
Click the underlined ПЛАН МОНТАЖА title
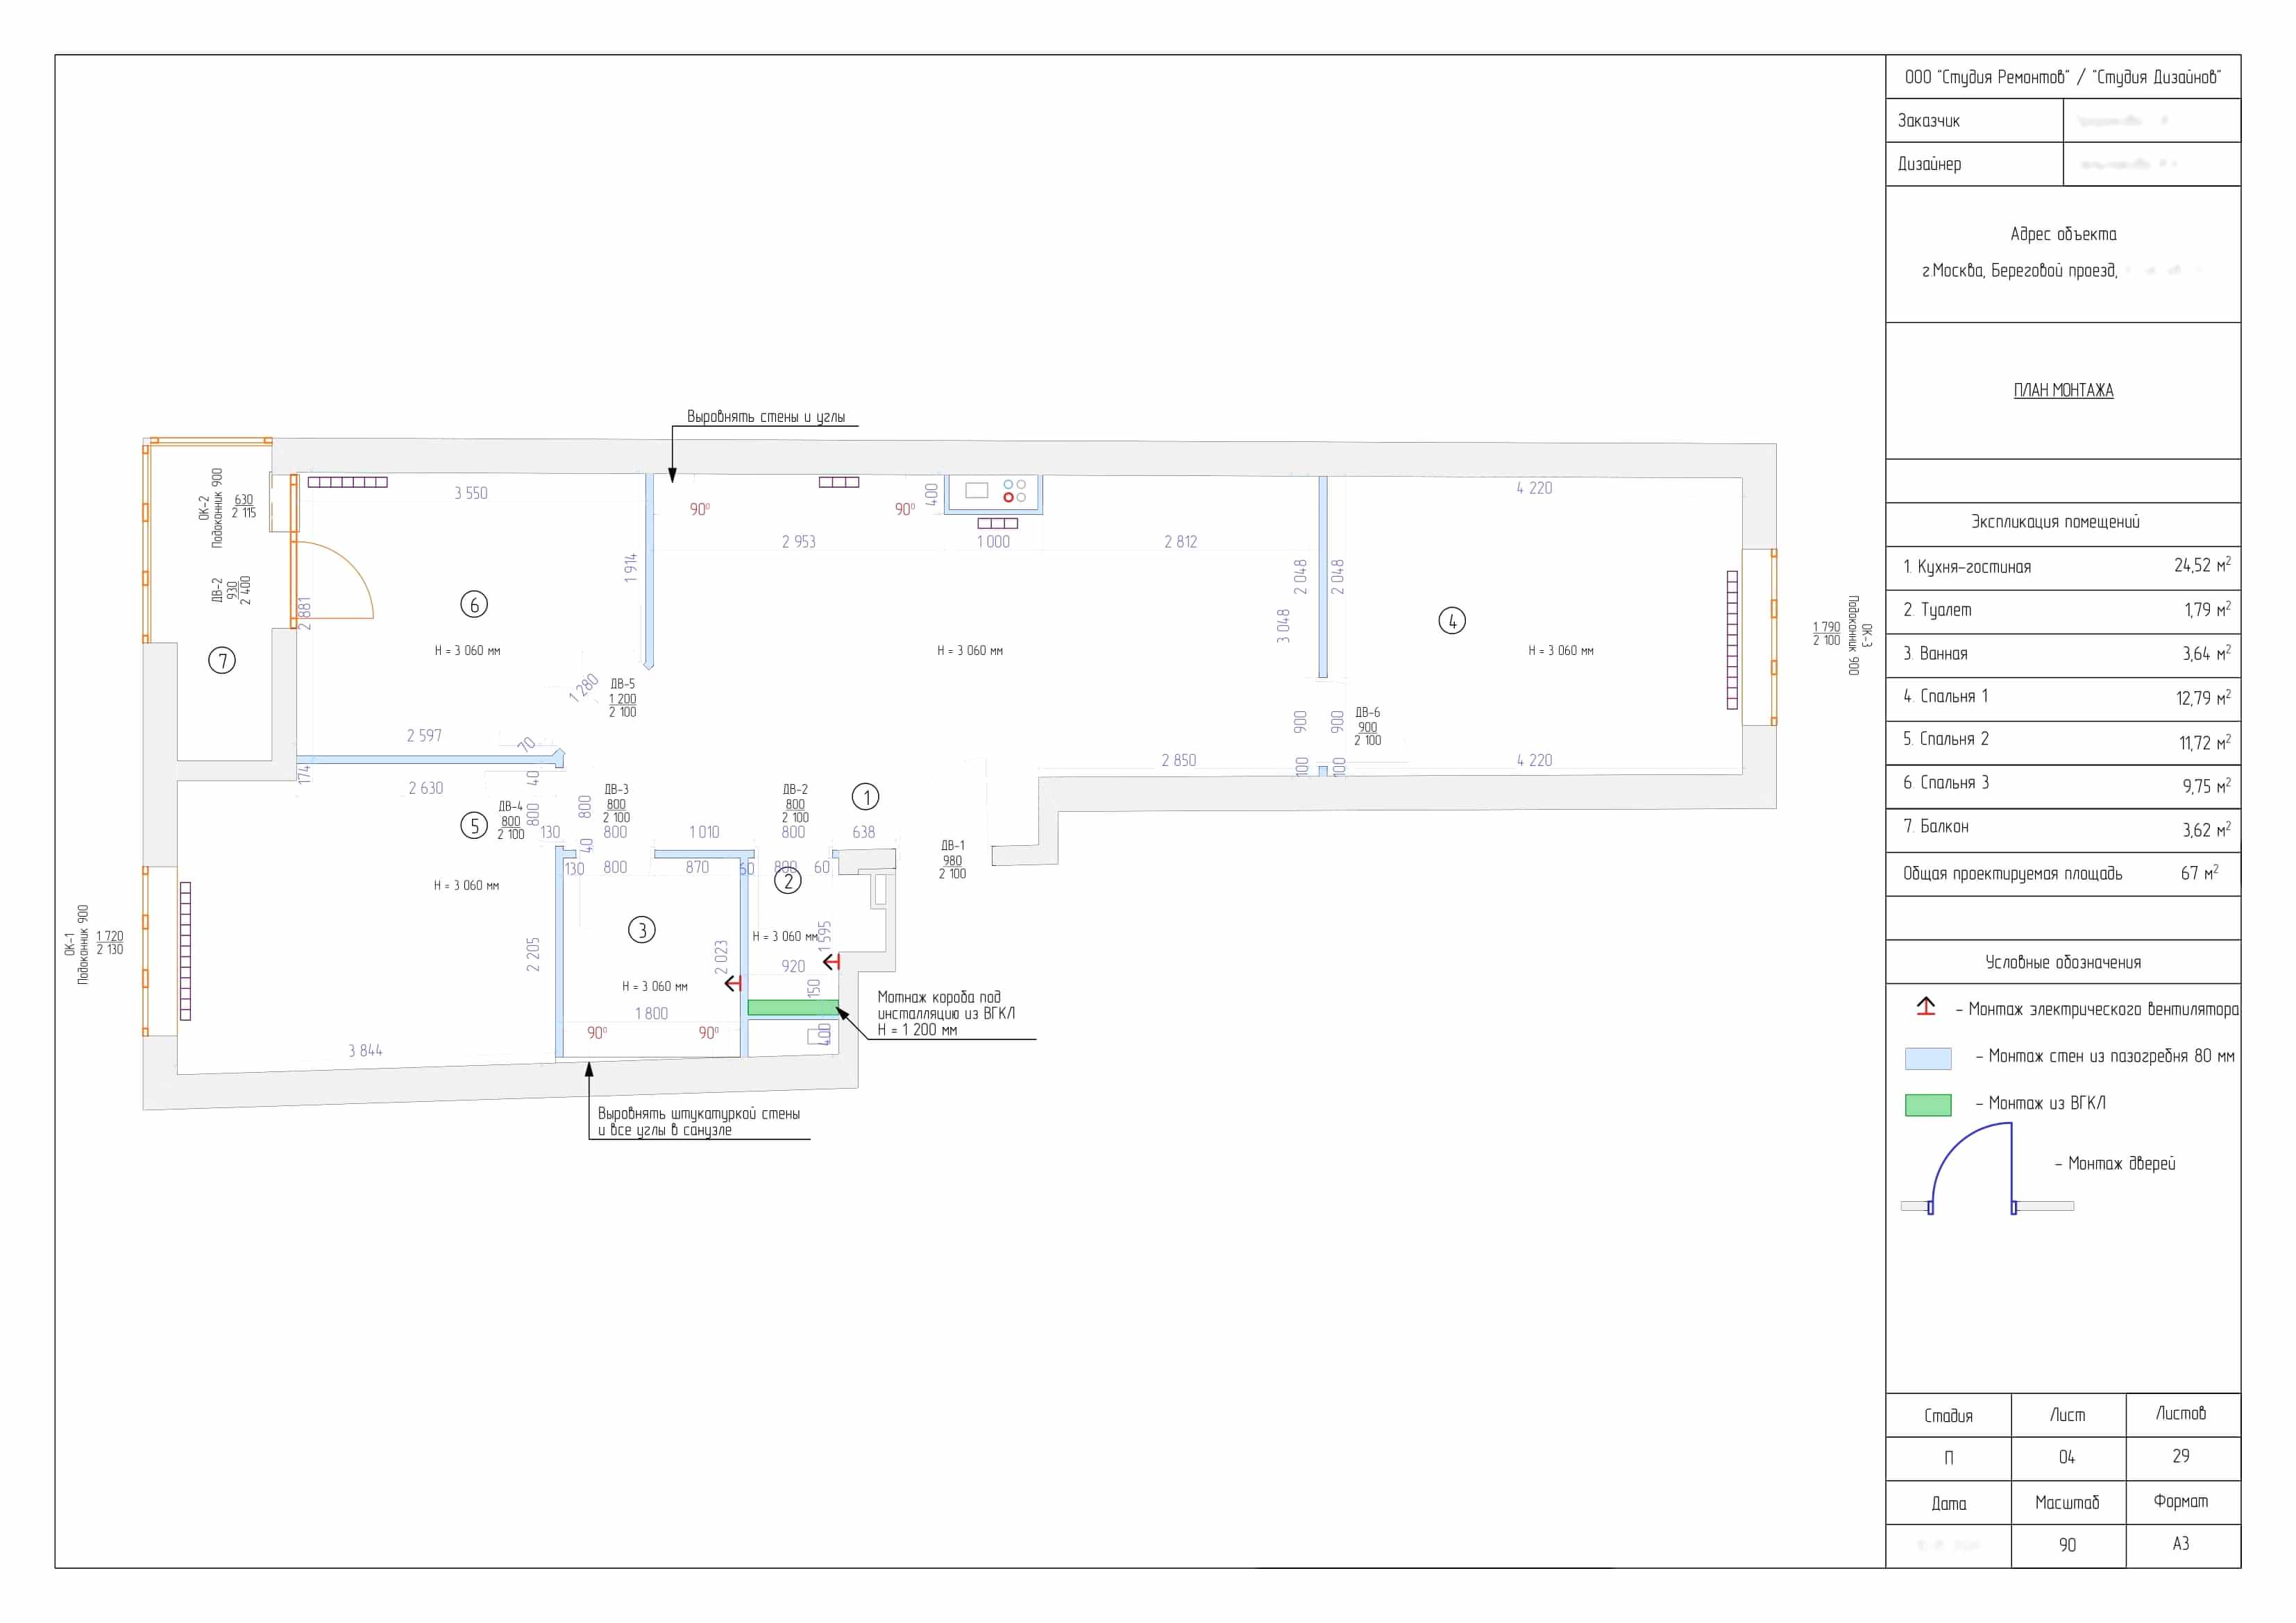pyautogui.click(x=2063, y=390)
